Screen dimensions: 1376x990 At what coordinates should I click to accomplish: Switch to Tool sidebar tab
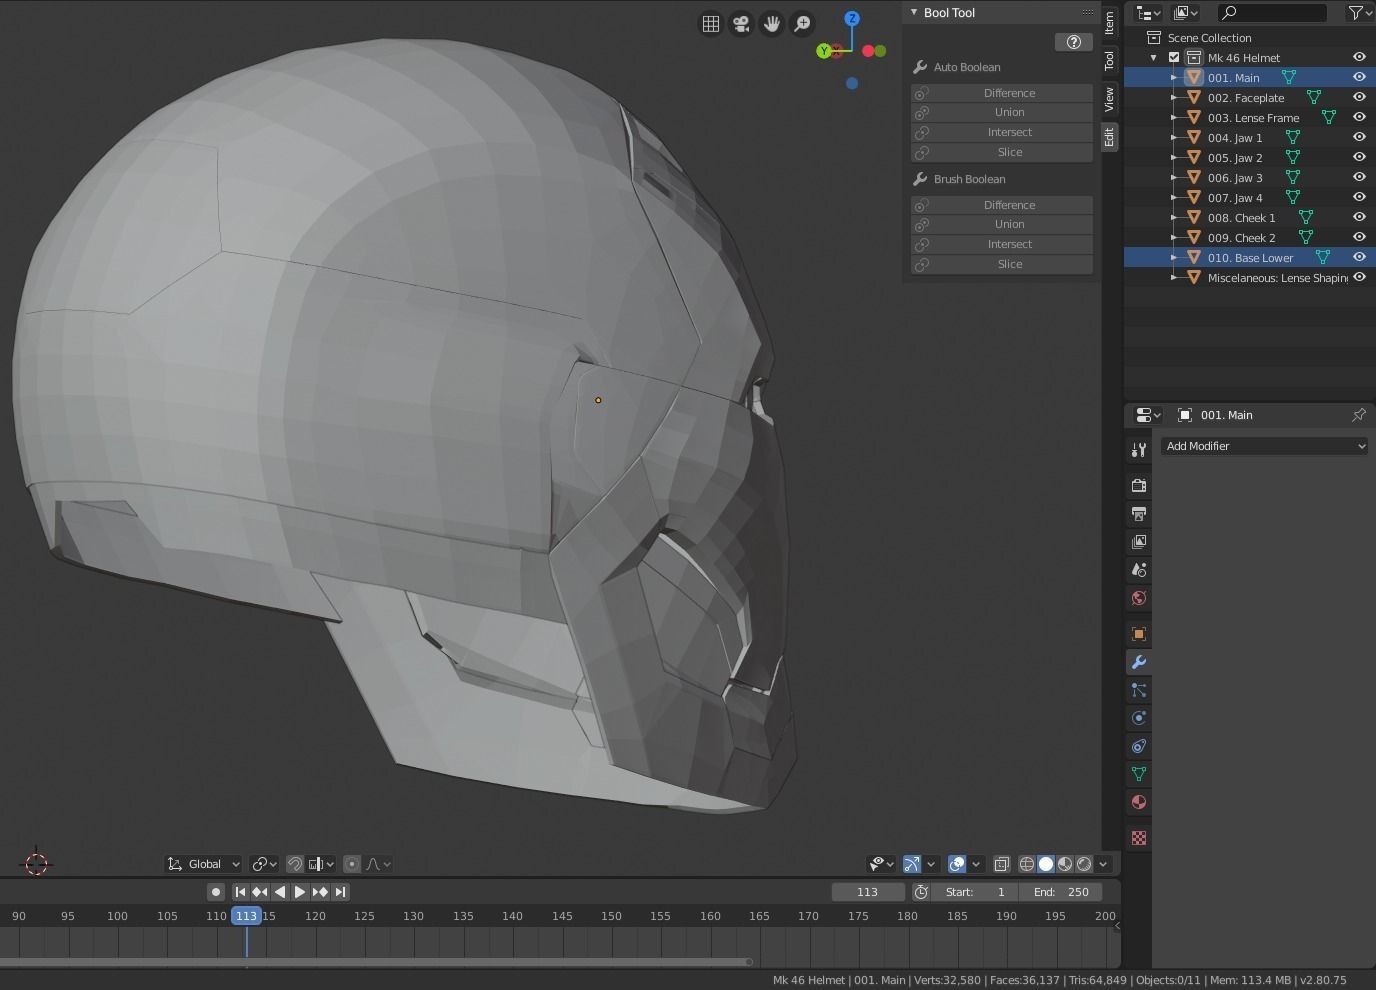(1109, 60)
